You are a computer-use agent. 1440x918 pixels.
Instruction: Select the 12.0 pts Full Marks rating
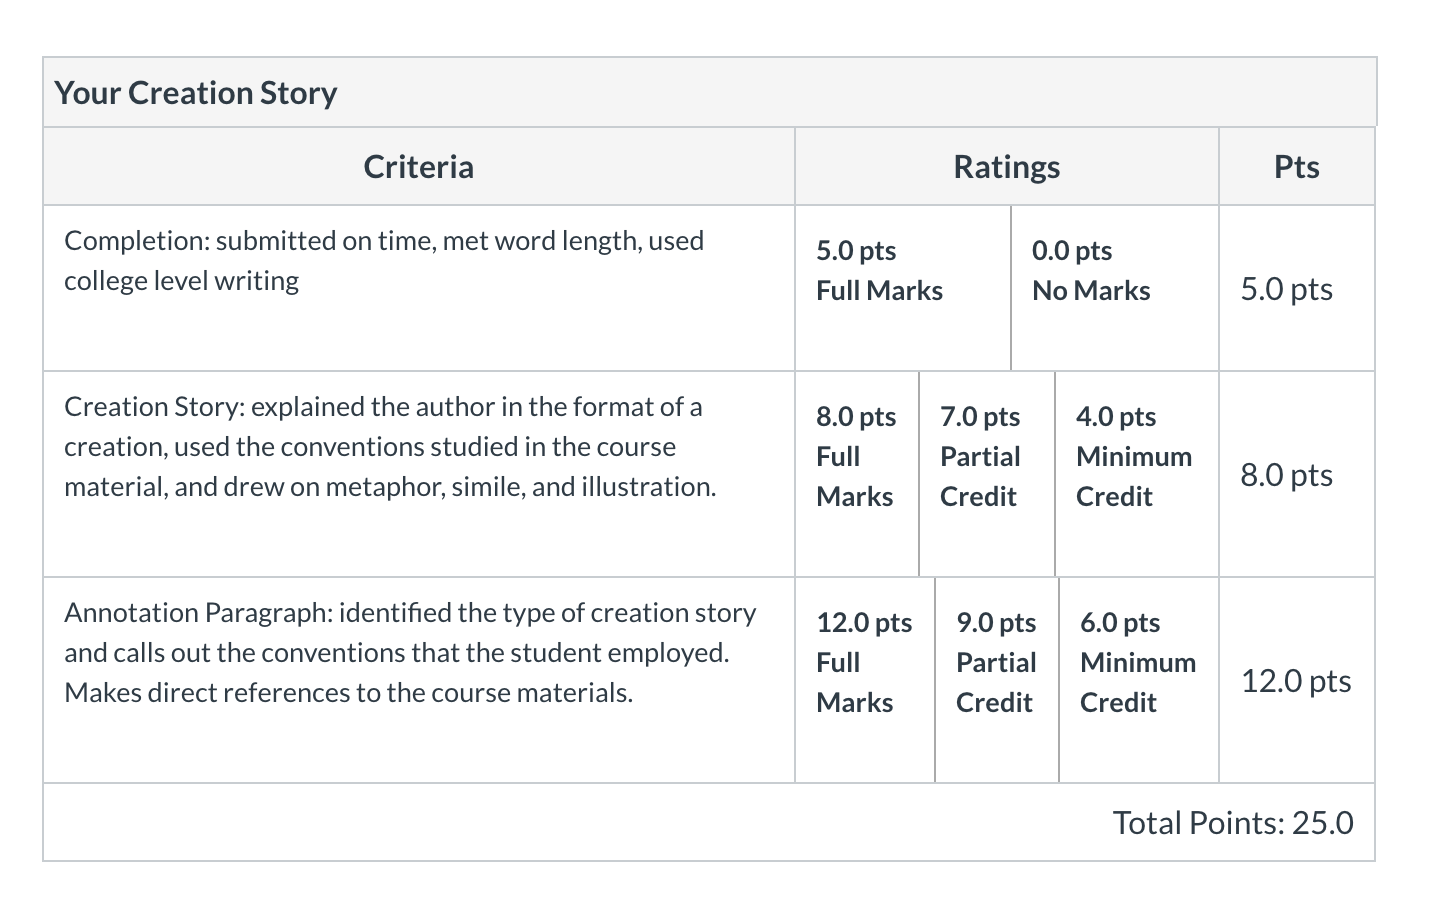tap(864, 663)
